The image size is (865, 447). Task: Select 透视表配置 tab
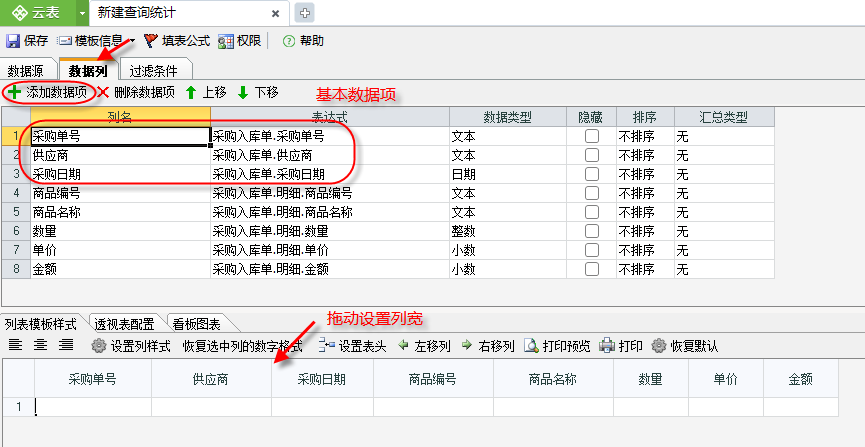(125, 323)
